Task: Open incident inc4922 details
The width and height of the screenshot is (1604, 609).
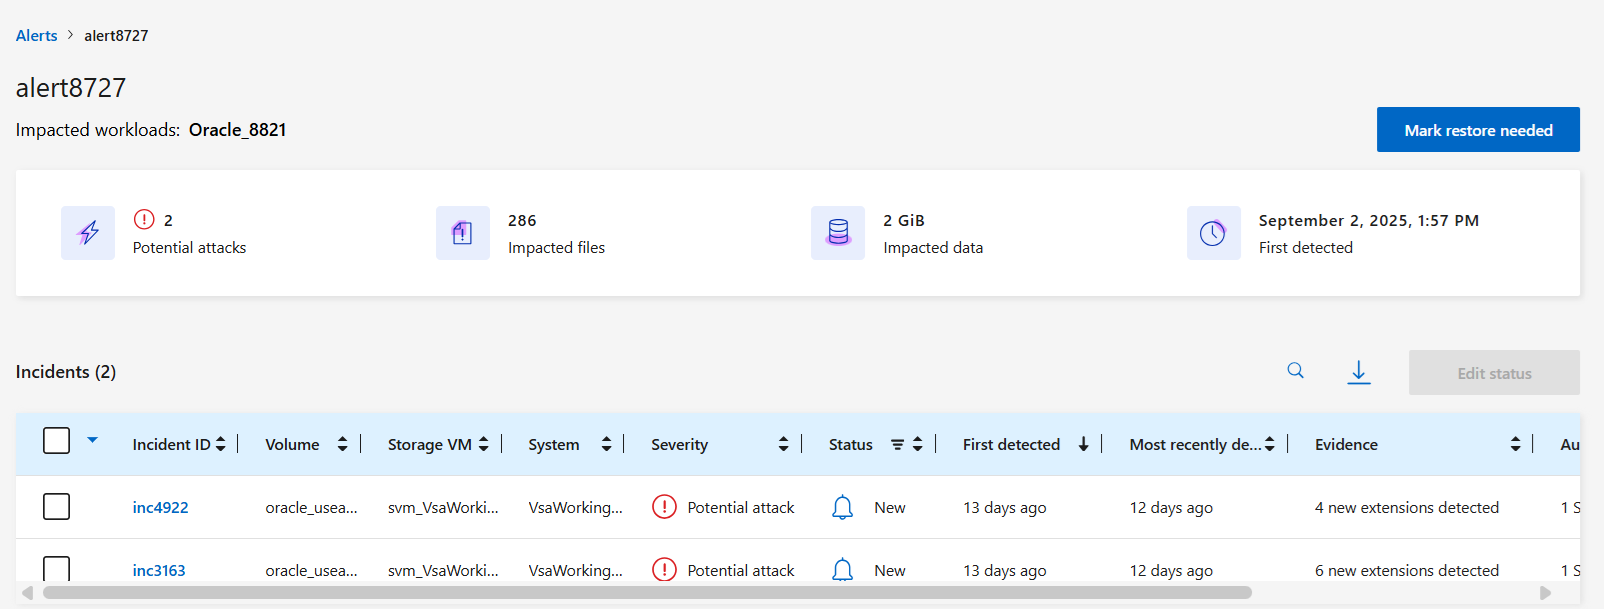Action: pyautogui.click(x=160, y=508)
